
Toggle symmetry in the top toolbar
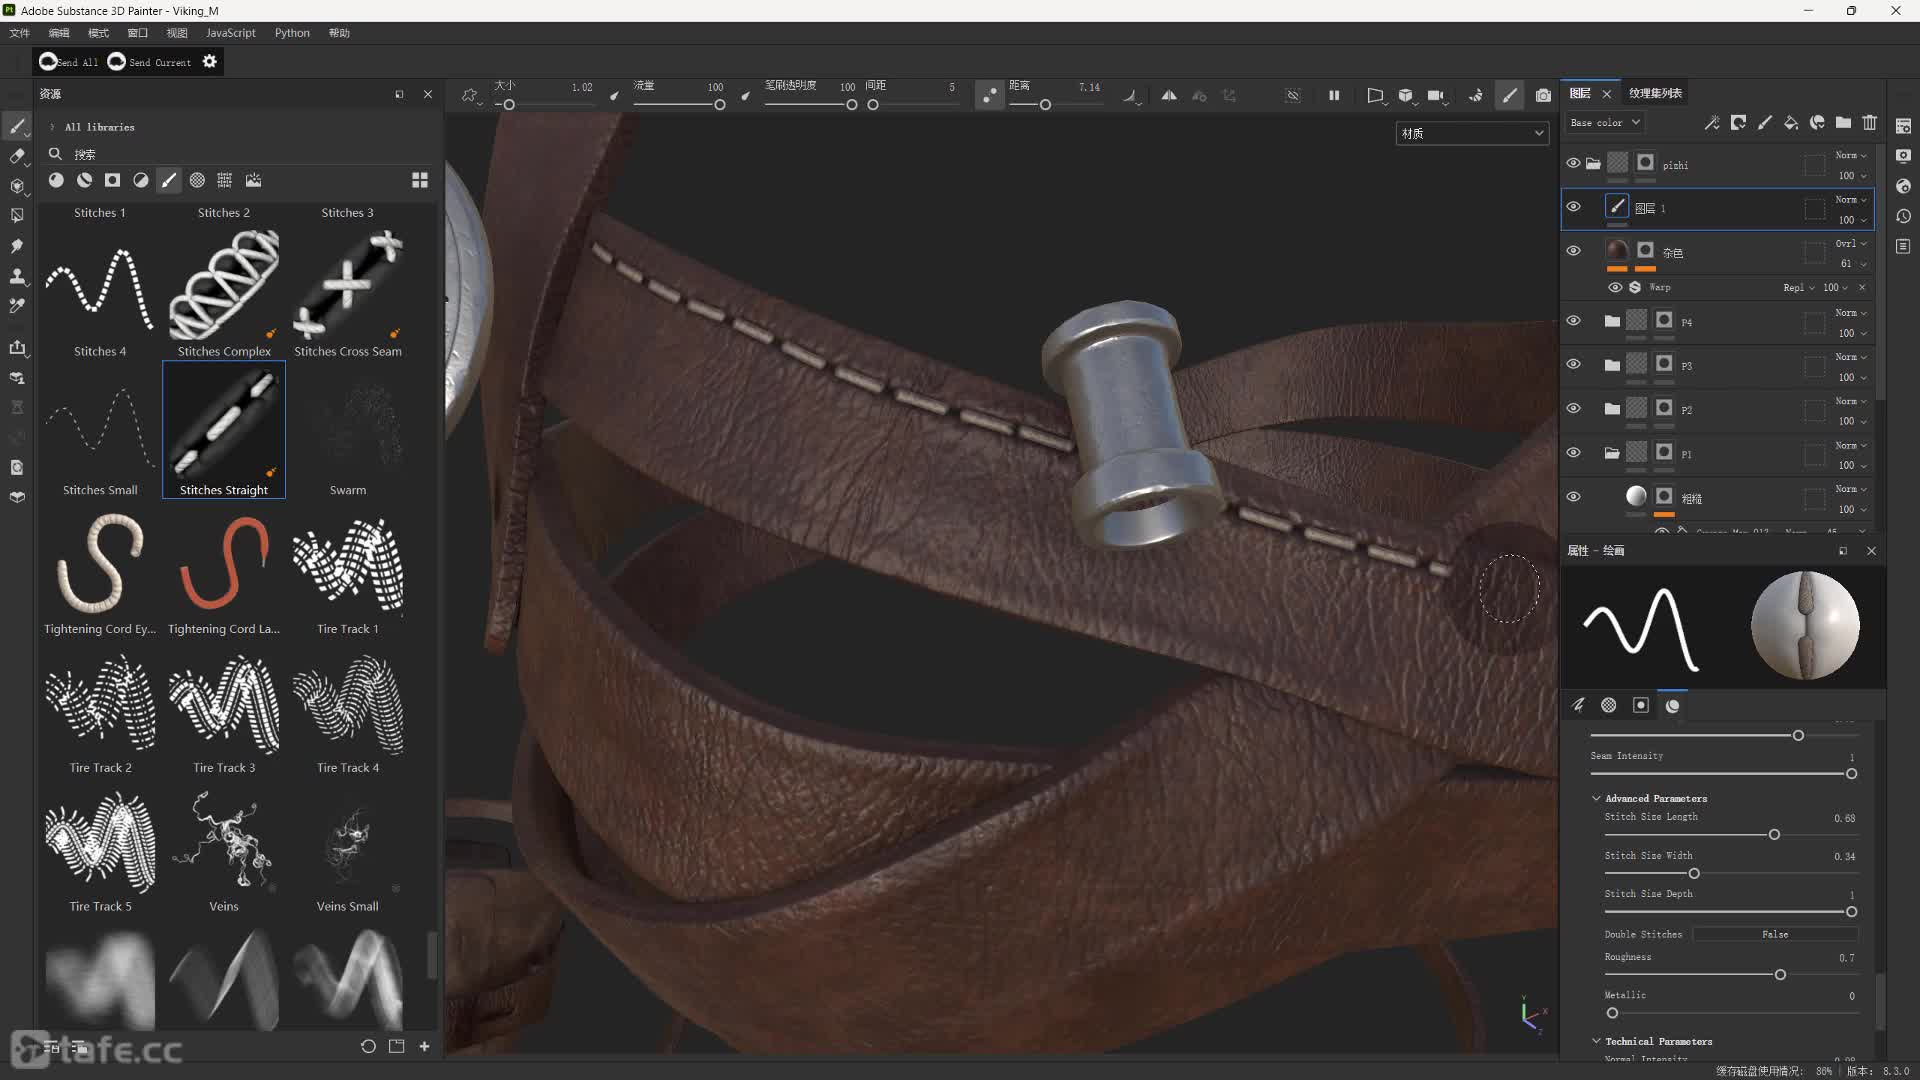(1169, 95)
